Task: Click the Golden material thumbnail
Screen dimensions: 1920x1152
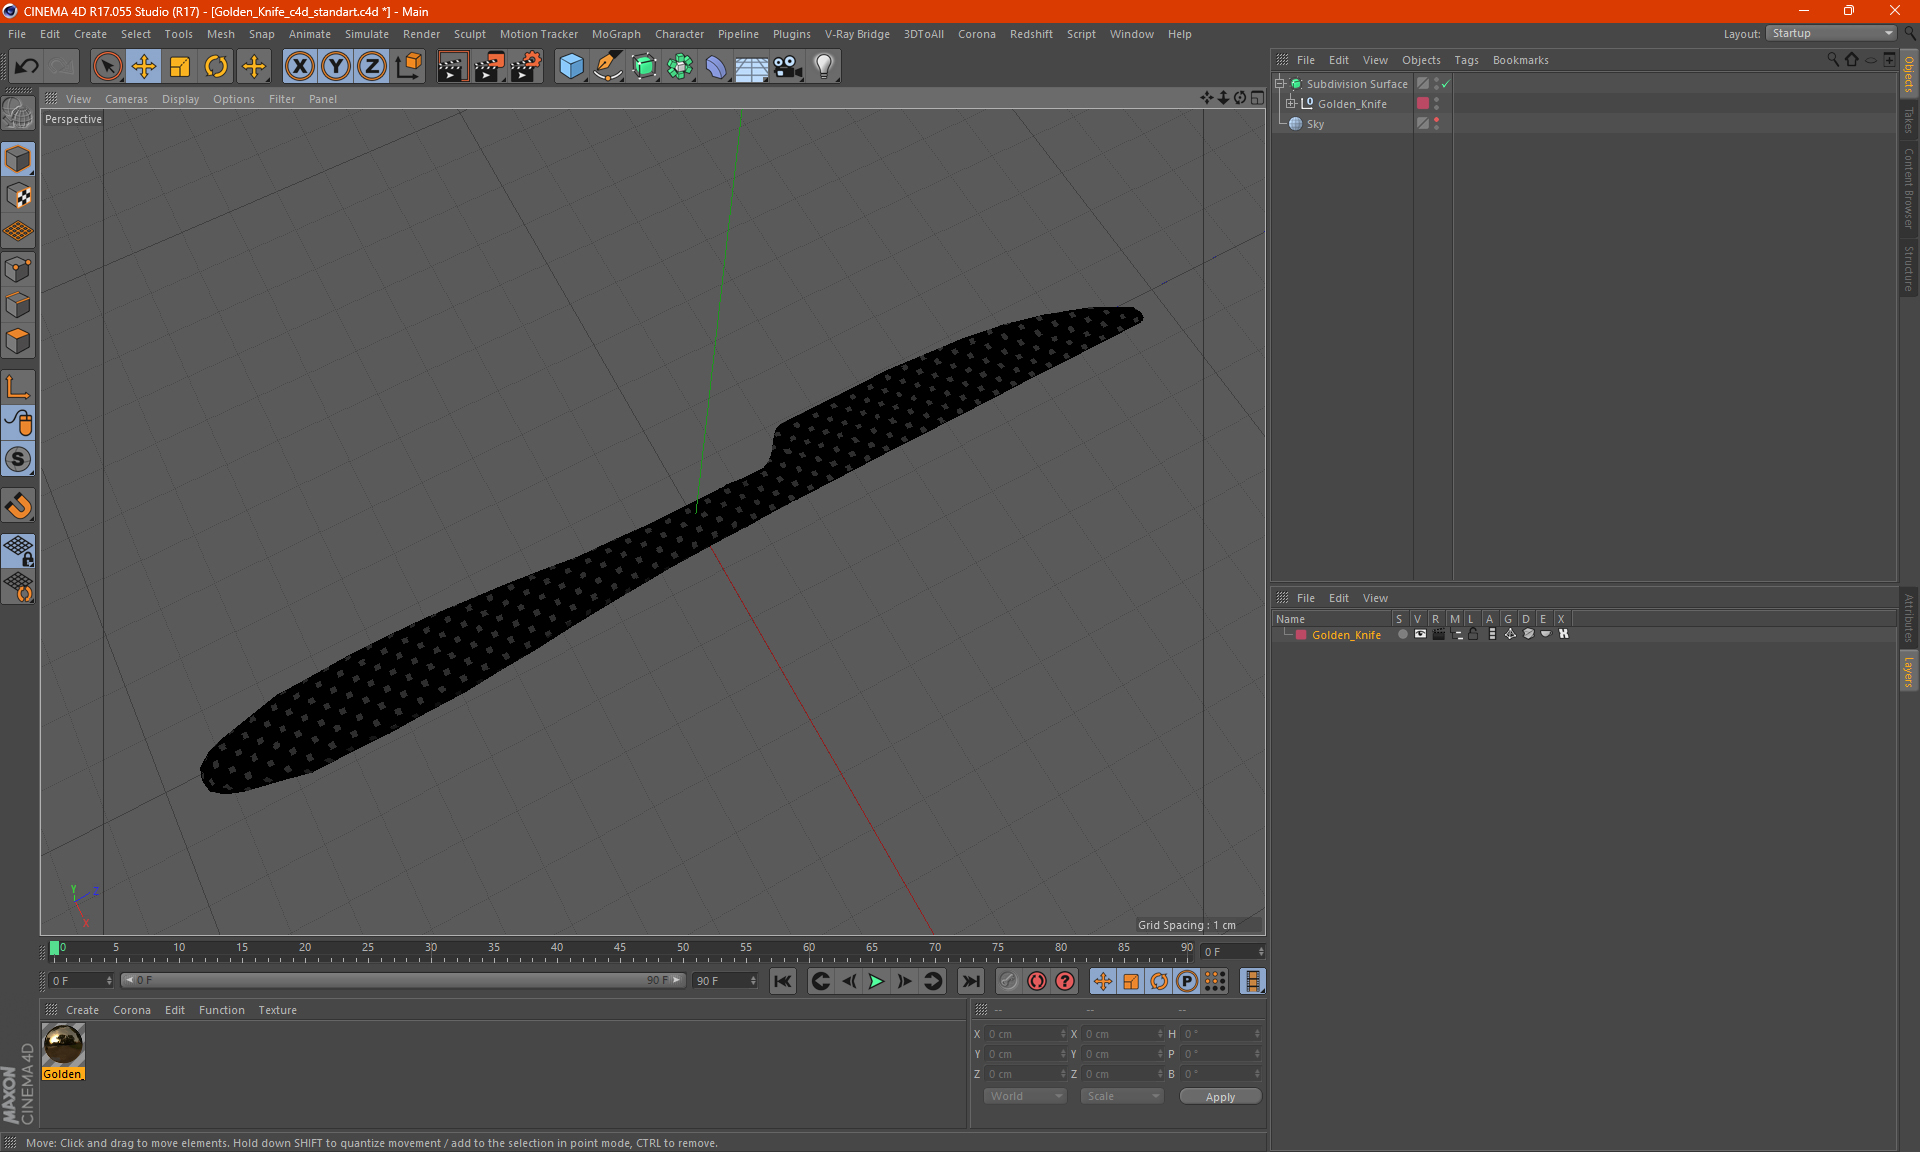Action: (62, 1045)
